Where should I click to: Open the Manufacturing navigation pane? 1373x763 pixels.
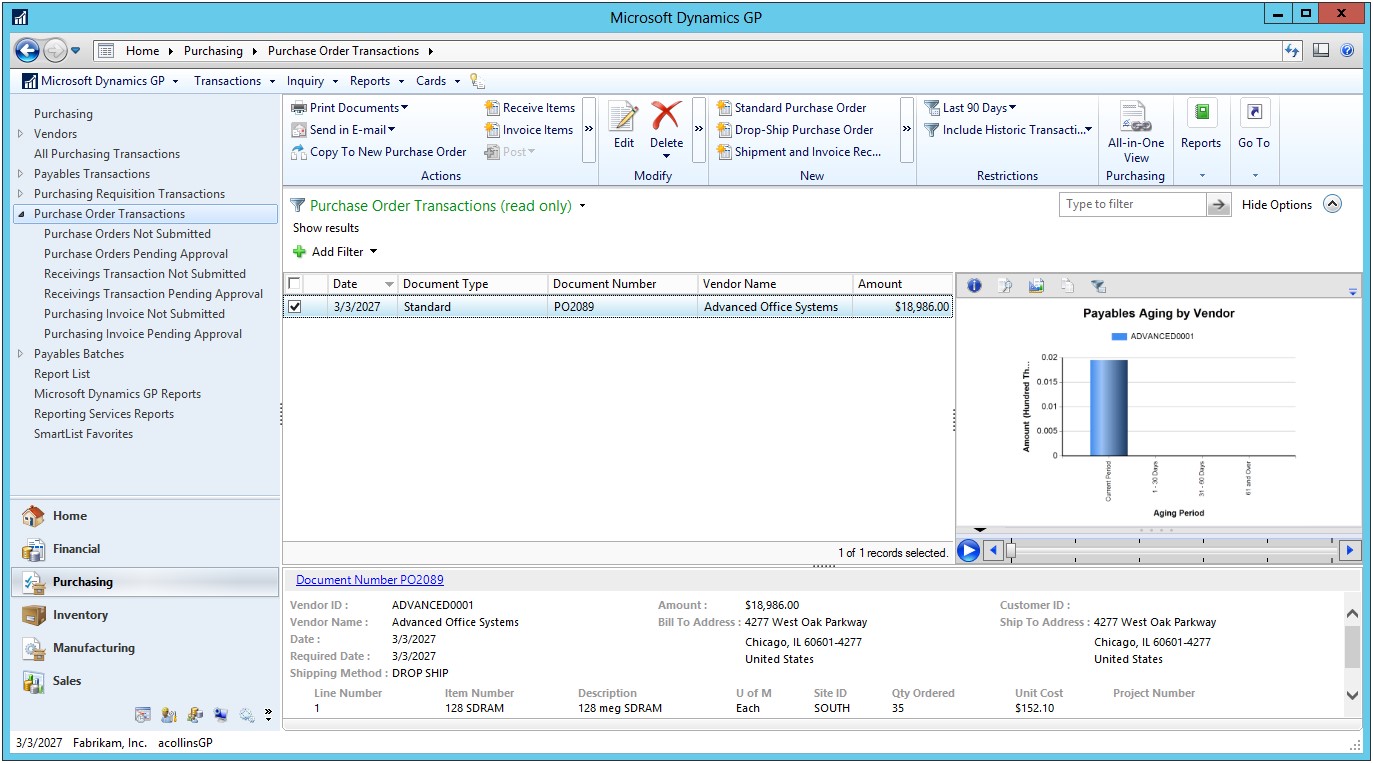(145, 648)
